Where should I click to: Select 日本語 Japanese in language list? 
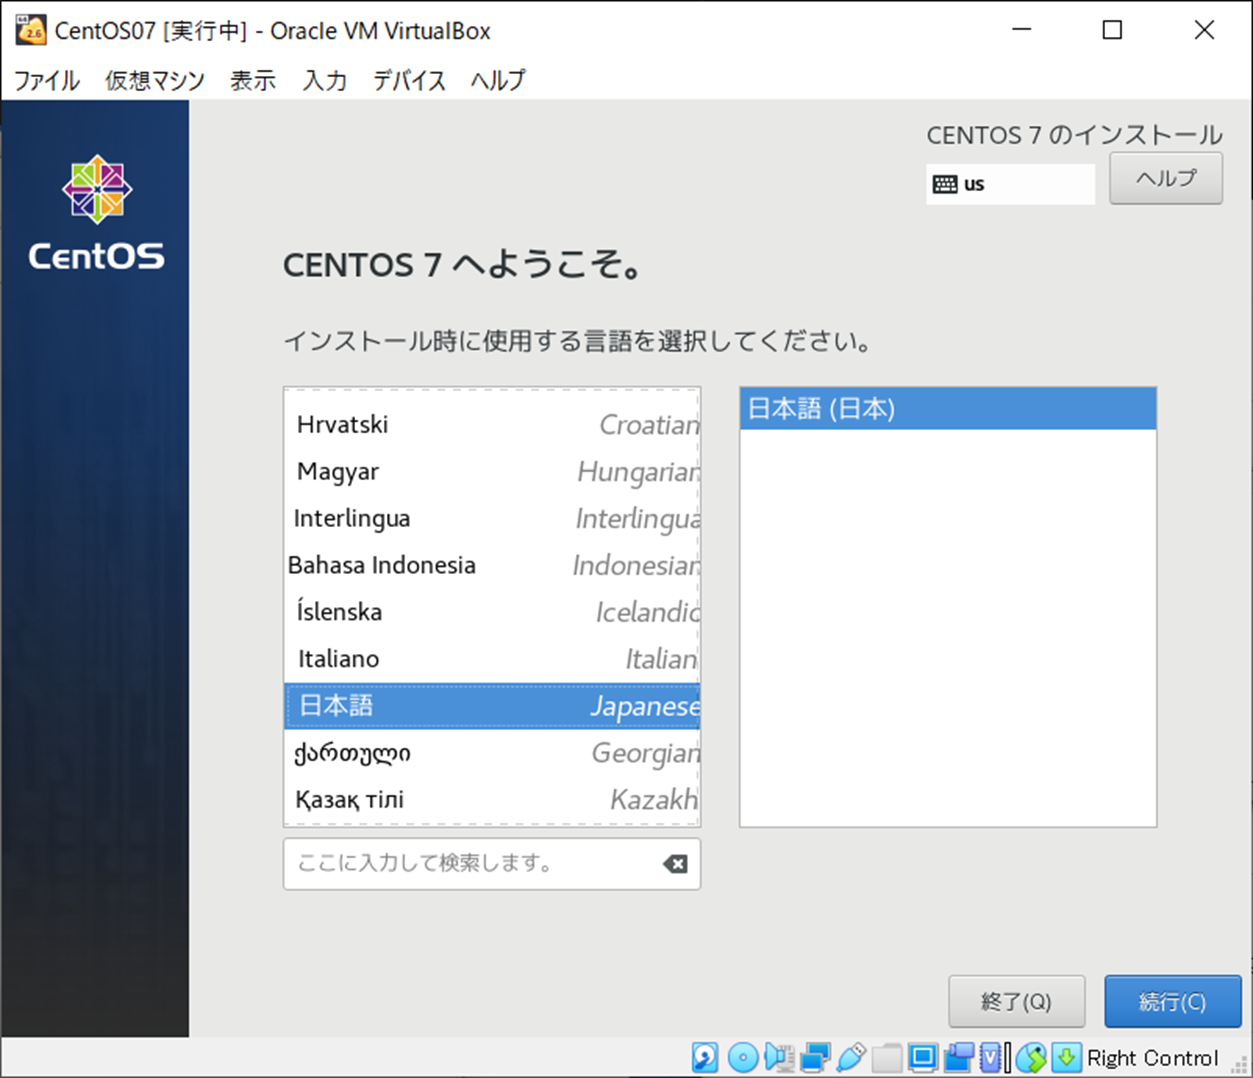click(x=492, y=706)
